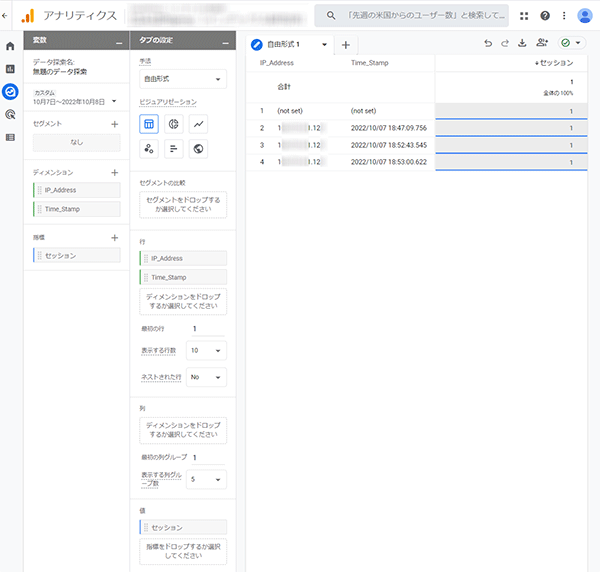Open the Explore icon in sidebar

(x=10, y=92)
